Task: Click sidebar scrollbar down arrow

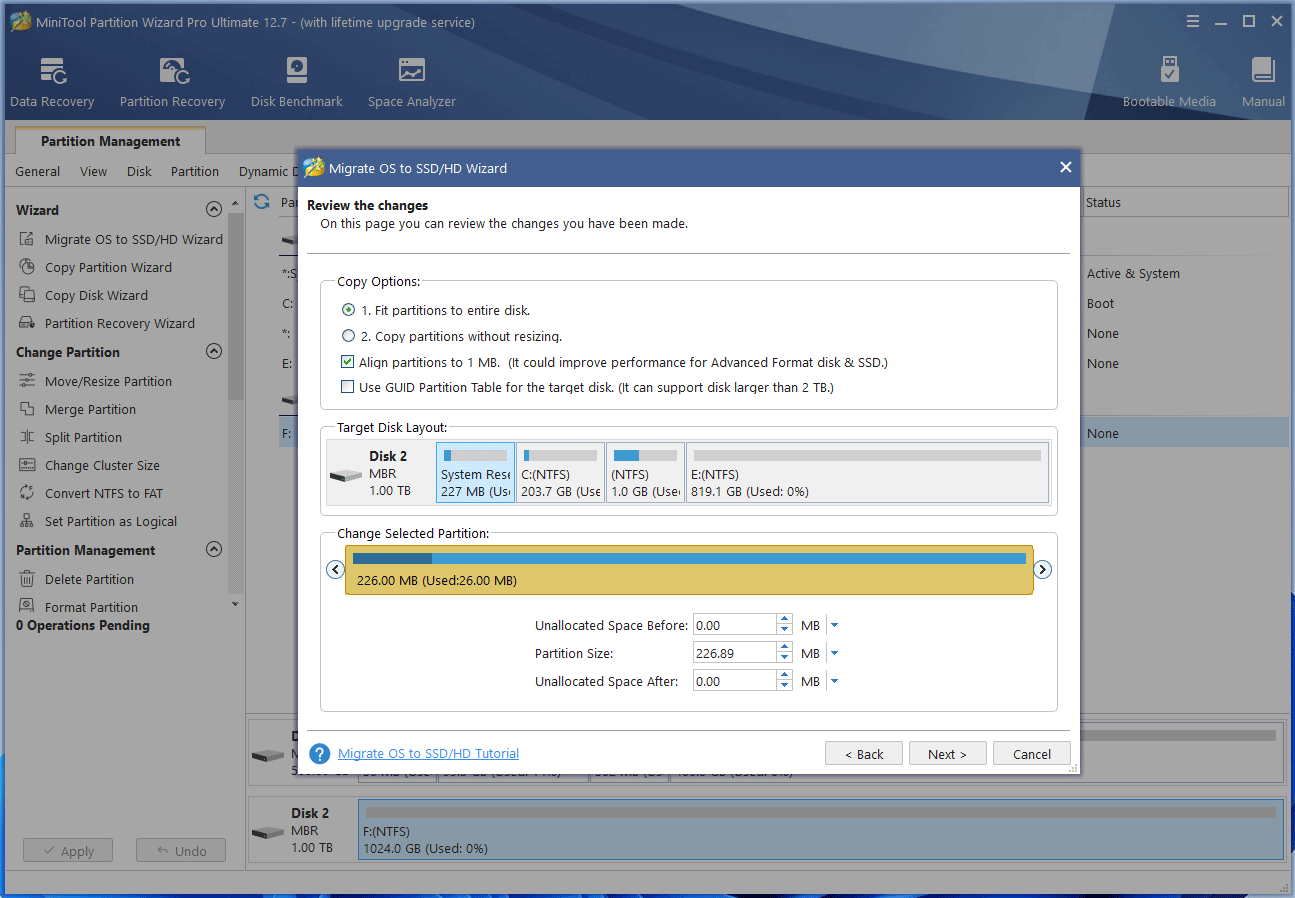Action: coord(235,604)
